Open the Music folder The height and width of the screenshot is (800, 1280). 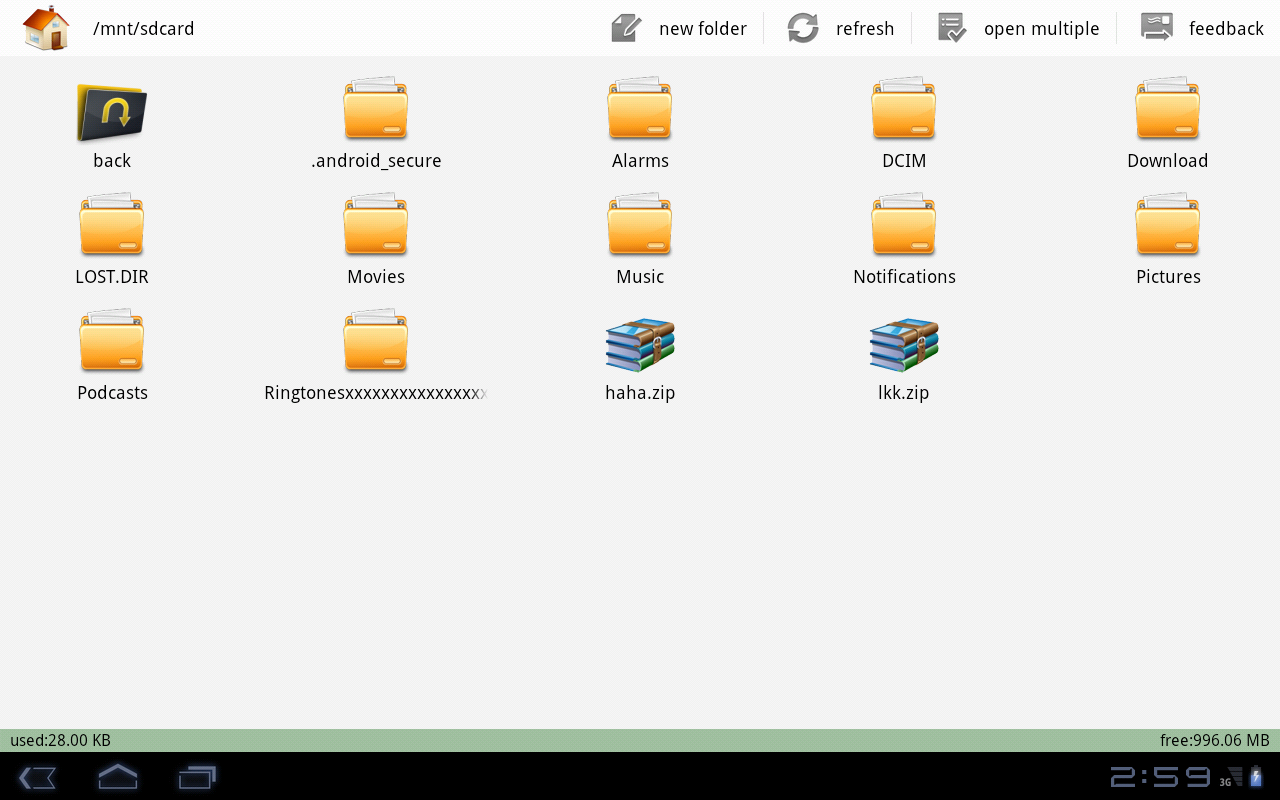click(x=640, y=224)
